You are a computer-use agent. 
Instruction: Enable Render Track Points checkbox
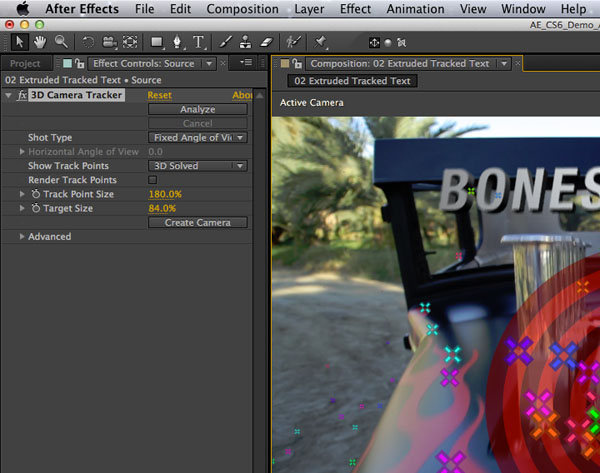153,180
